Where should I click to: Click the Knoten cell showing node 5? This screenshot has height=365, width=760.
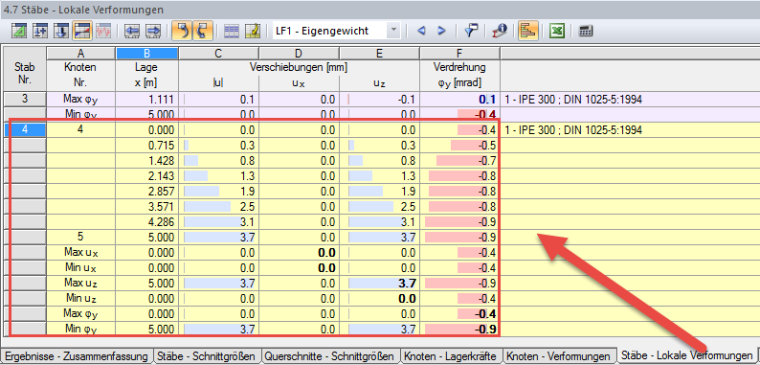81,237
